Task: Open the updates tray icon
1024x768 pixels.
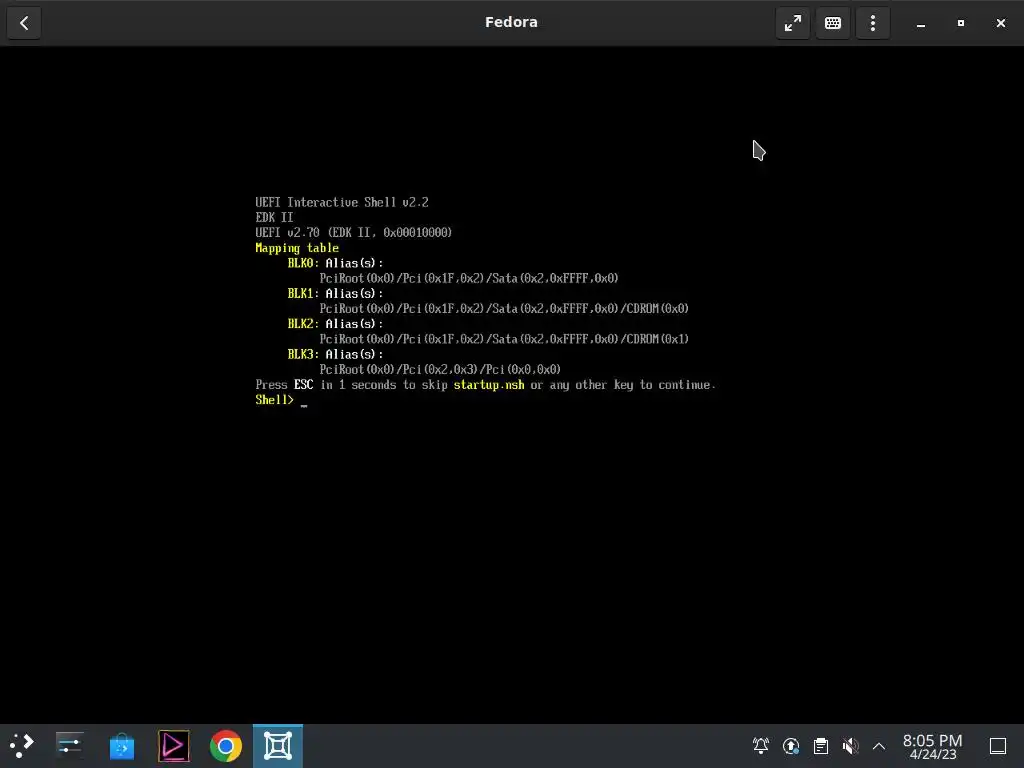Action: [791, 745]
